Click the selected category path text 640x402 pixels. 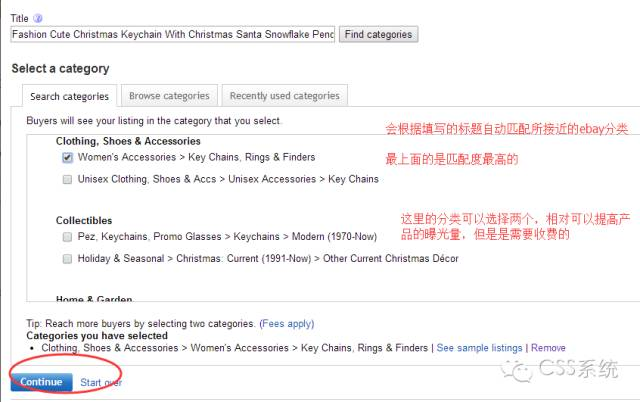click(235, 348)
